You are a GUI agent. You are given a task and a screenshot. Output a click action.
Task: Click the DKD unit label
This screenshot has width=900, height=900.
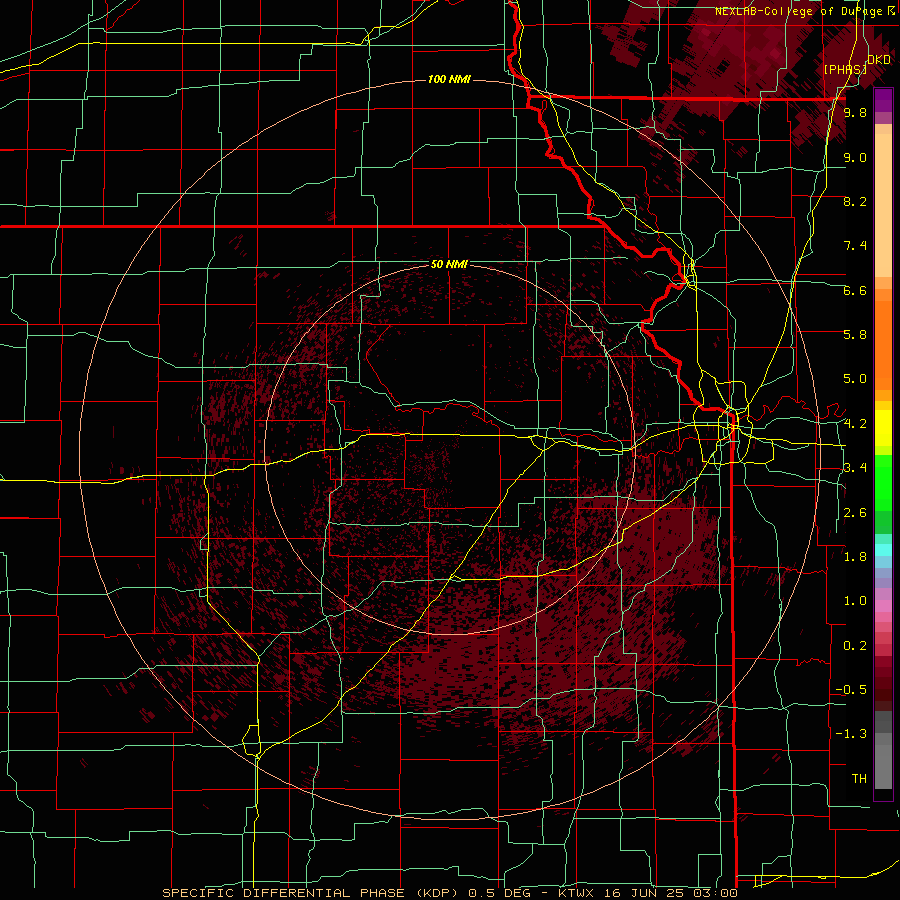pos(879,60)
